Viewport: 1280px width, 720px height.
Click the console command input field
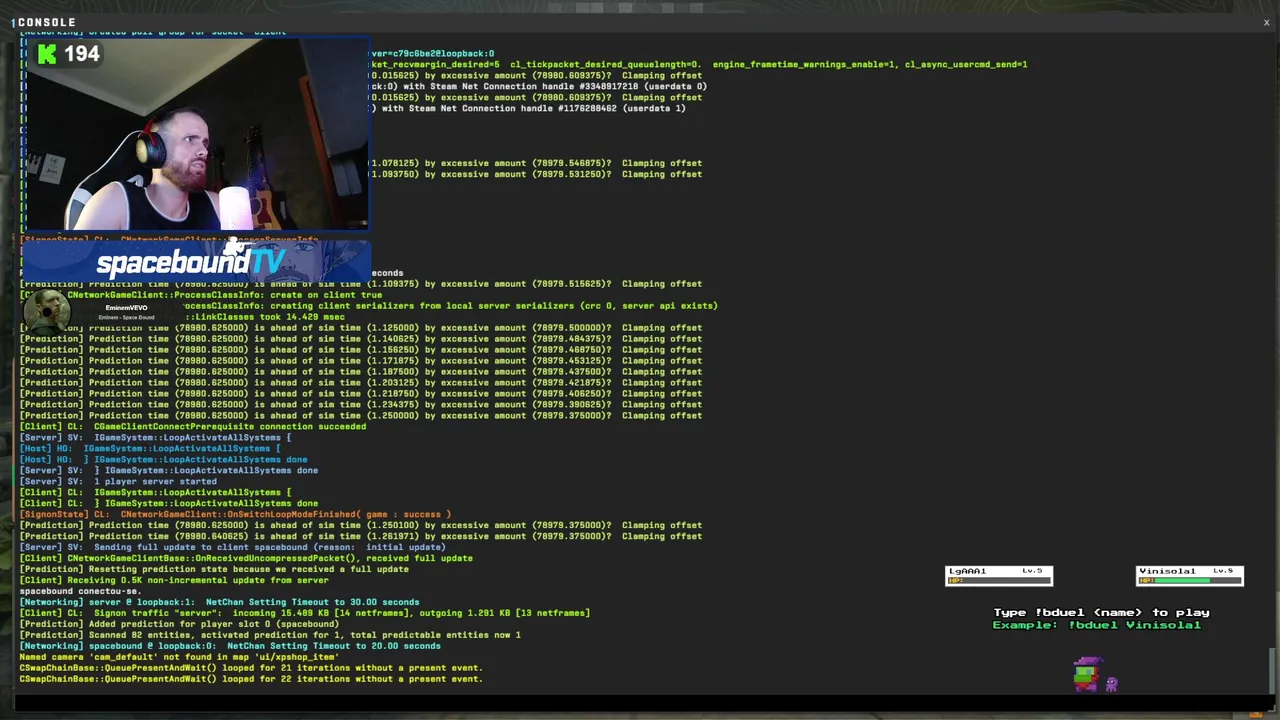[640, 702]
